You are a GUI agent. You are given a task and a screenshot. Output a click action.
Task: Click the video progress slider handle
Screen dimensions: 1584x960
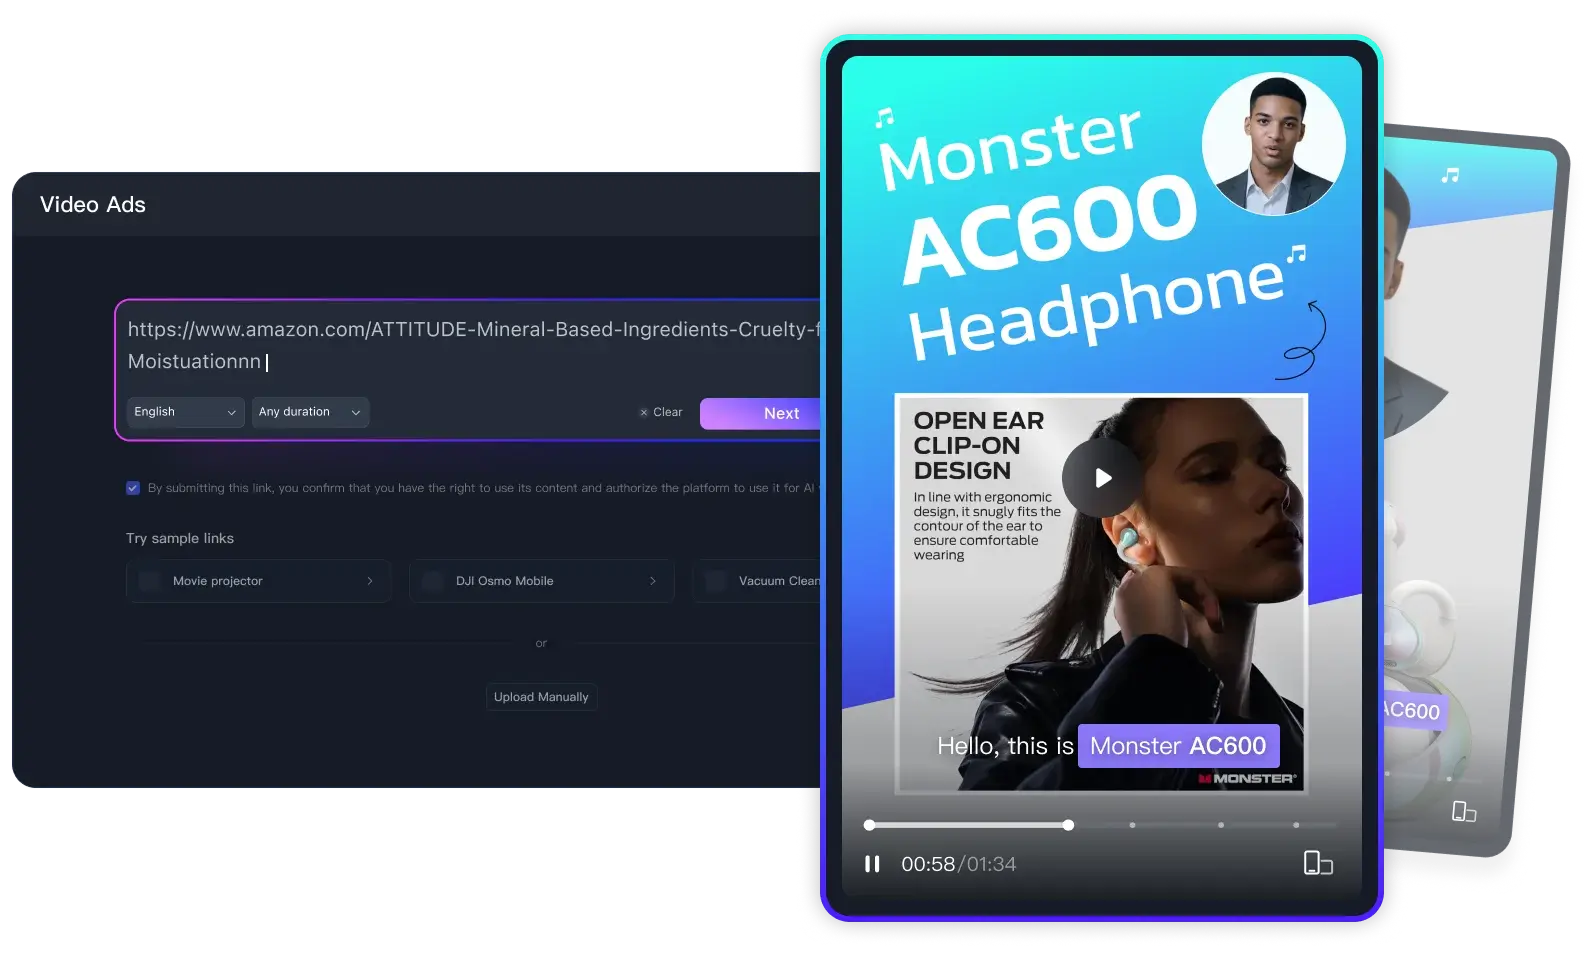click(x=1068, y=825)
